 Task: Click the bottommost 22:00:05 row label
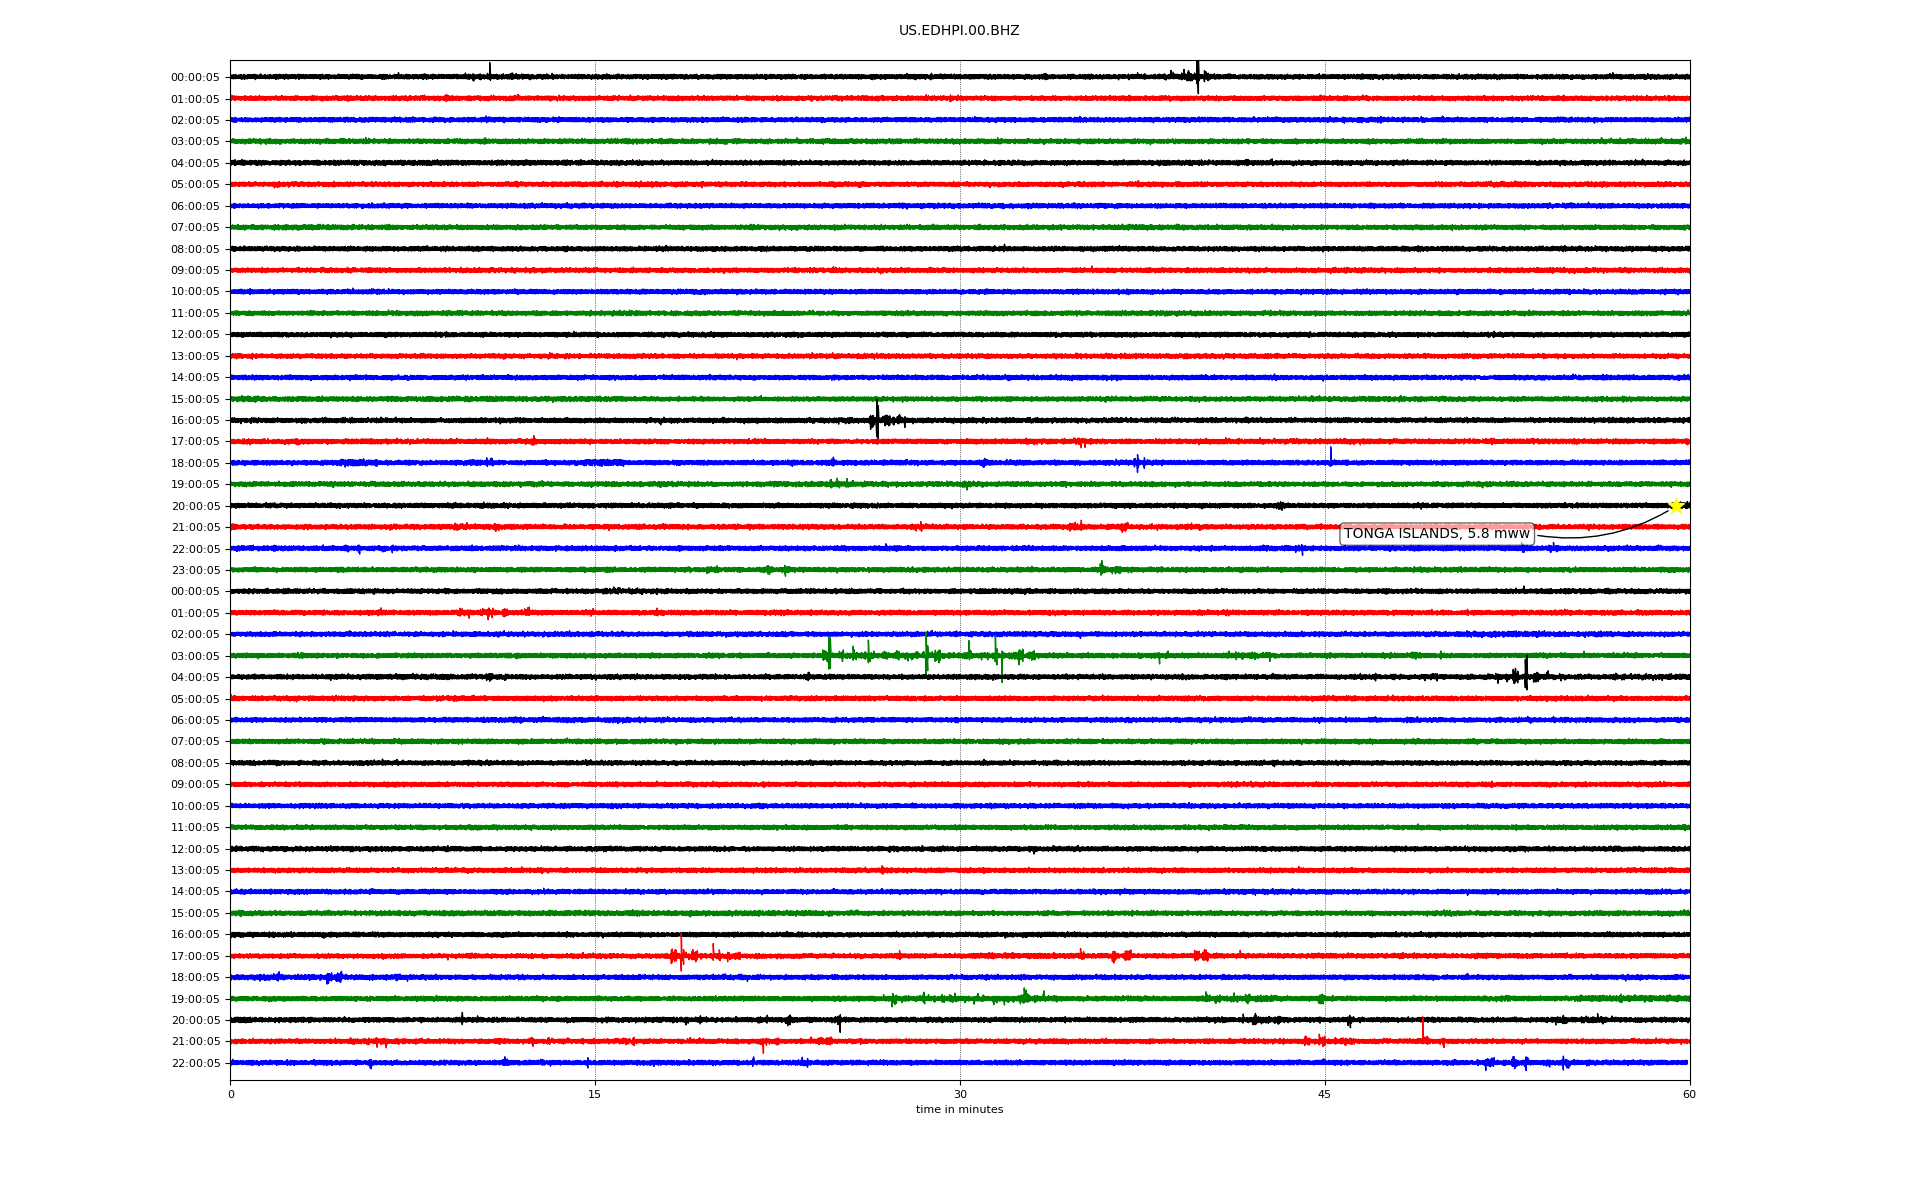pos(195,1063)
